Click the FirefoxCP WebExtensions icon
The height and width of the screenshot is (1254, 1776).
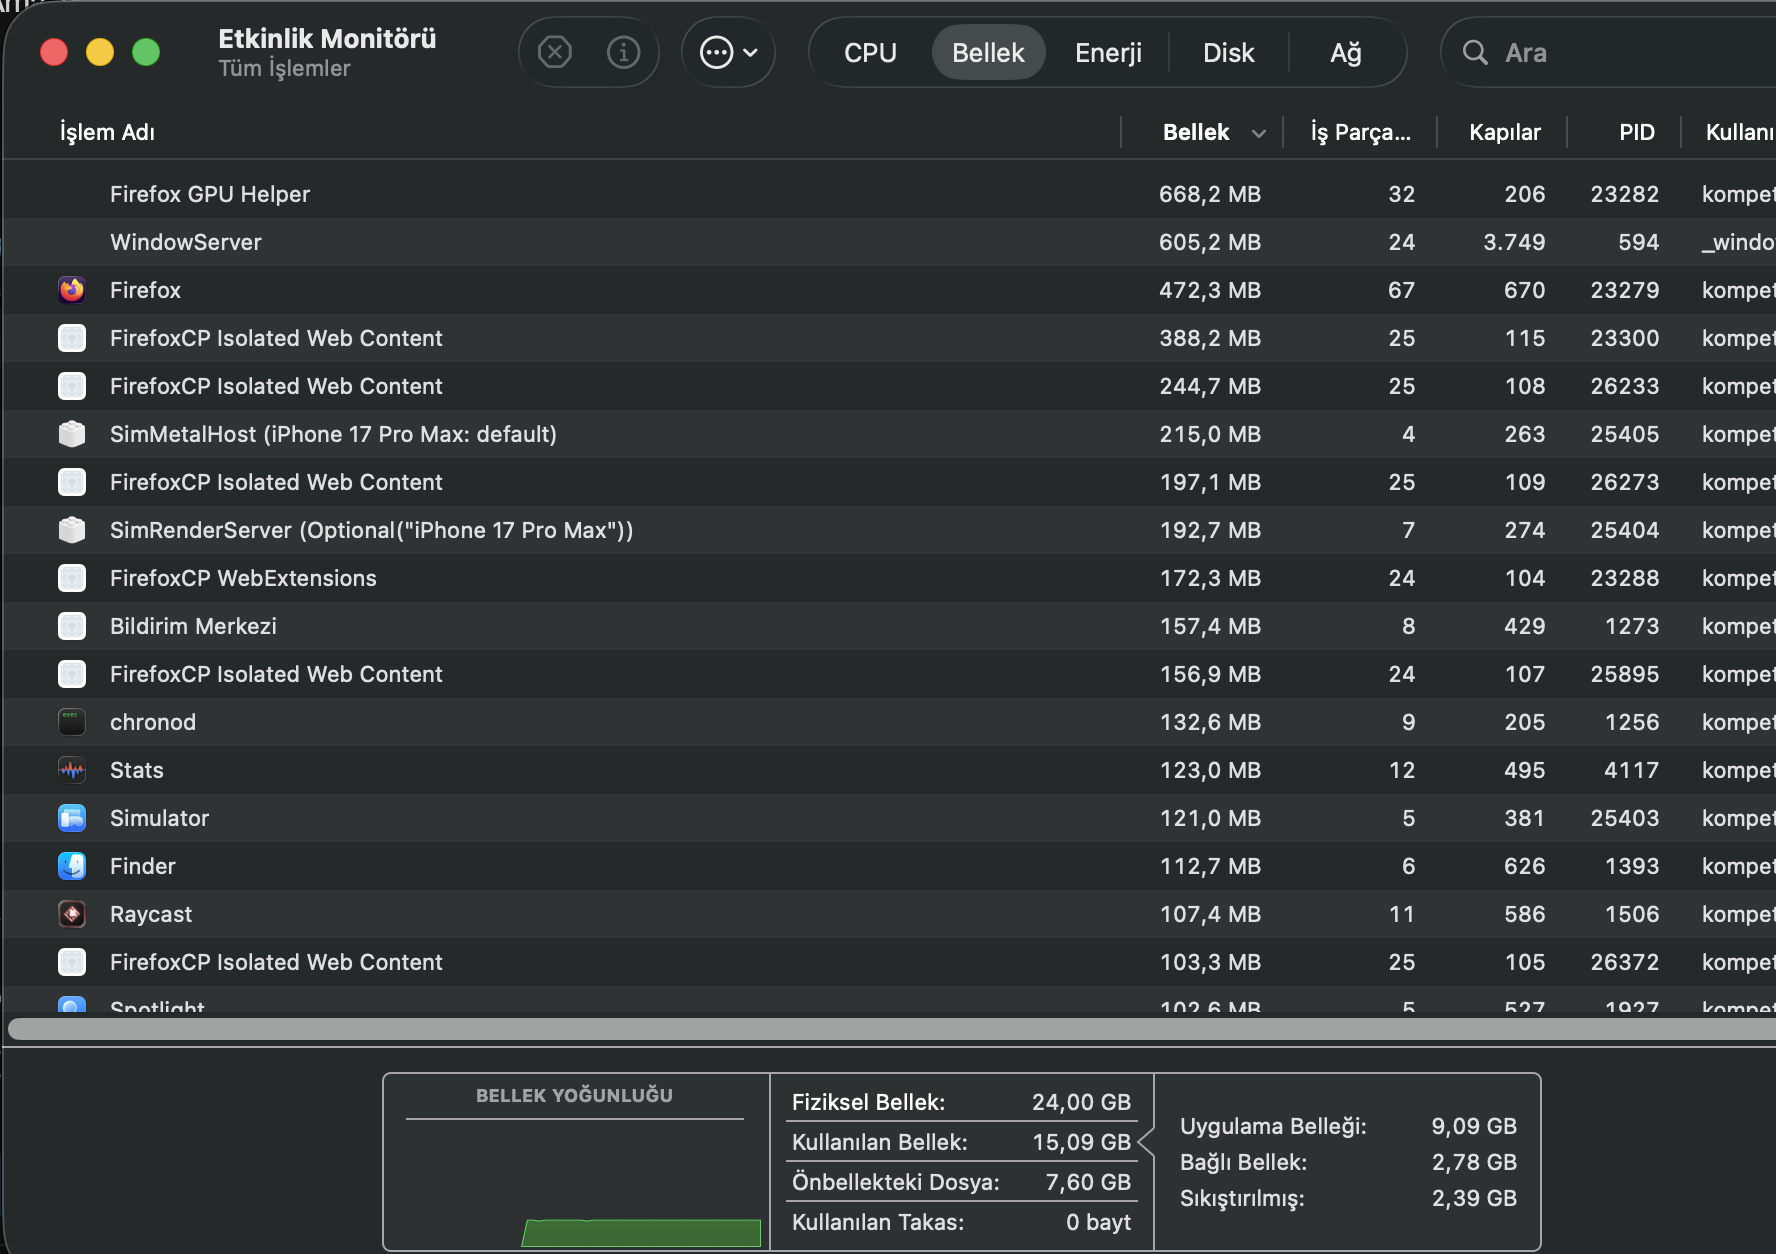[x=72, y=578]
